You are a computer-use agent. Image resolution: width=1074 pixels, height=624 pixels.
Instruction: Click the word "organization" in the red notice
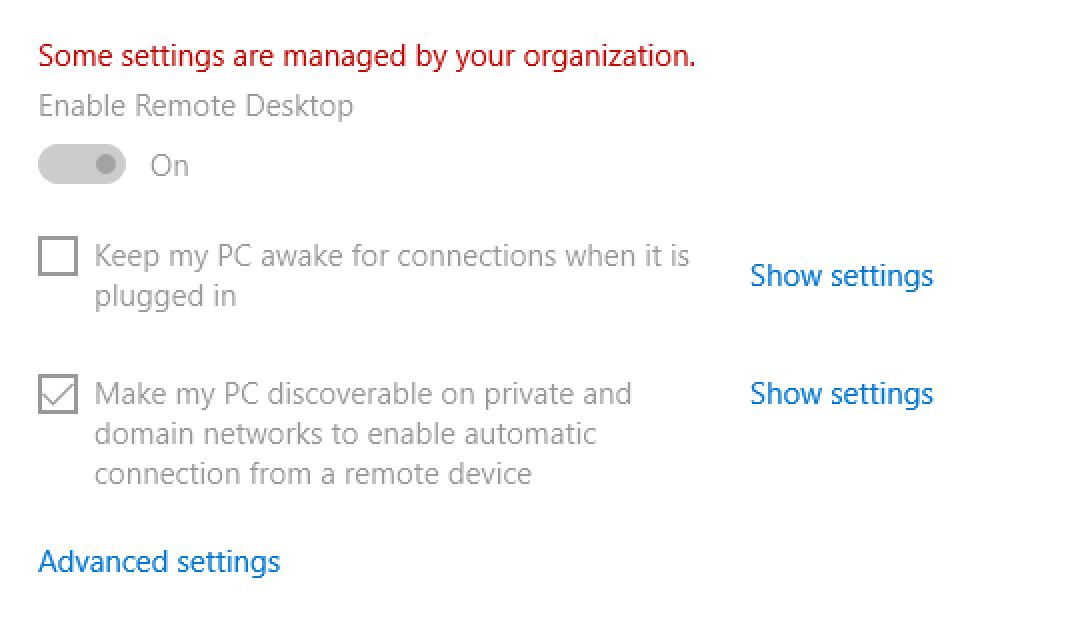coord(609,57)
